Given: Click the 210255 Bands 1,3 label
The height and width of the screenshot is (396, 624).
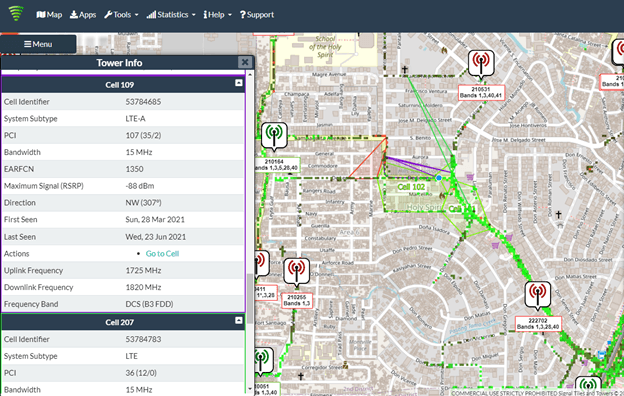Looking at the screenshot, I should pyautogui.click(x=297, y=300).
